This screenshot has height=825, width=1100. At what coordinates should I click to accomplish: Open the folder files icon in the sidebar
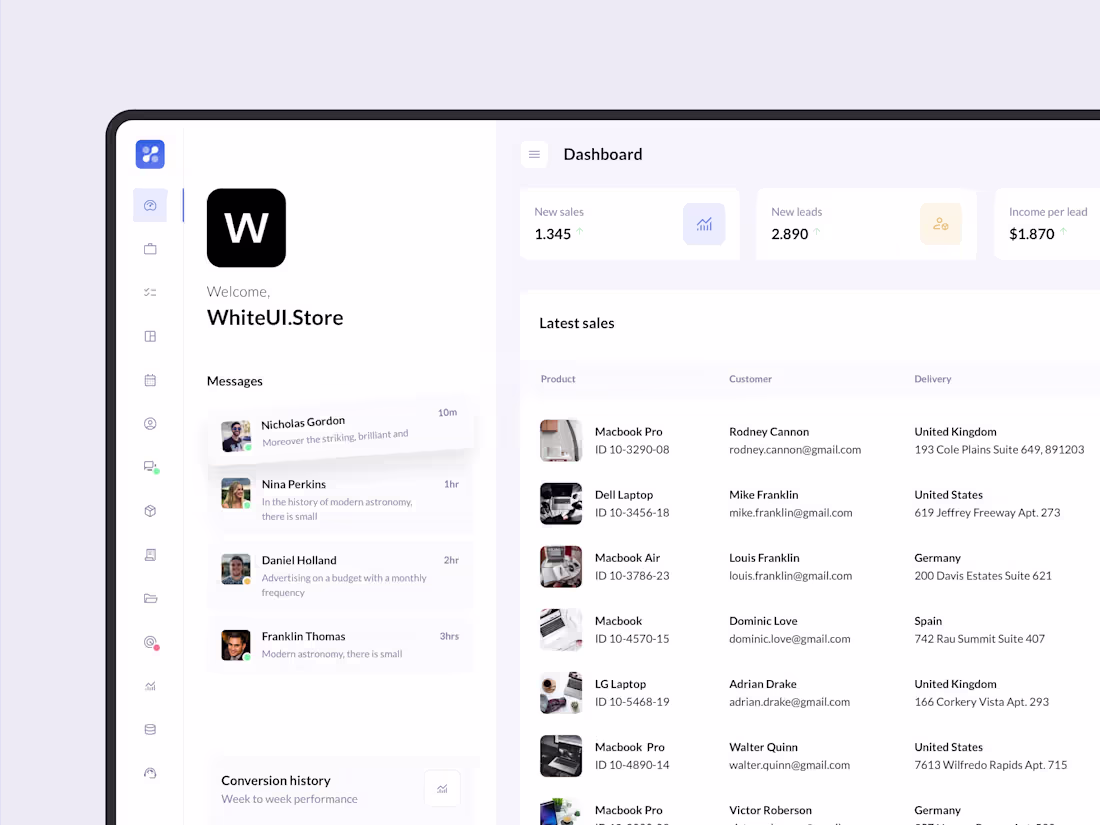150,598
